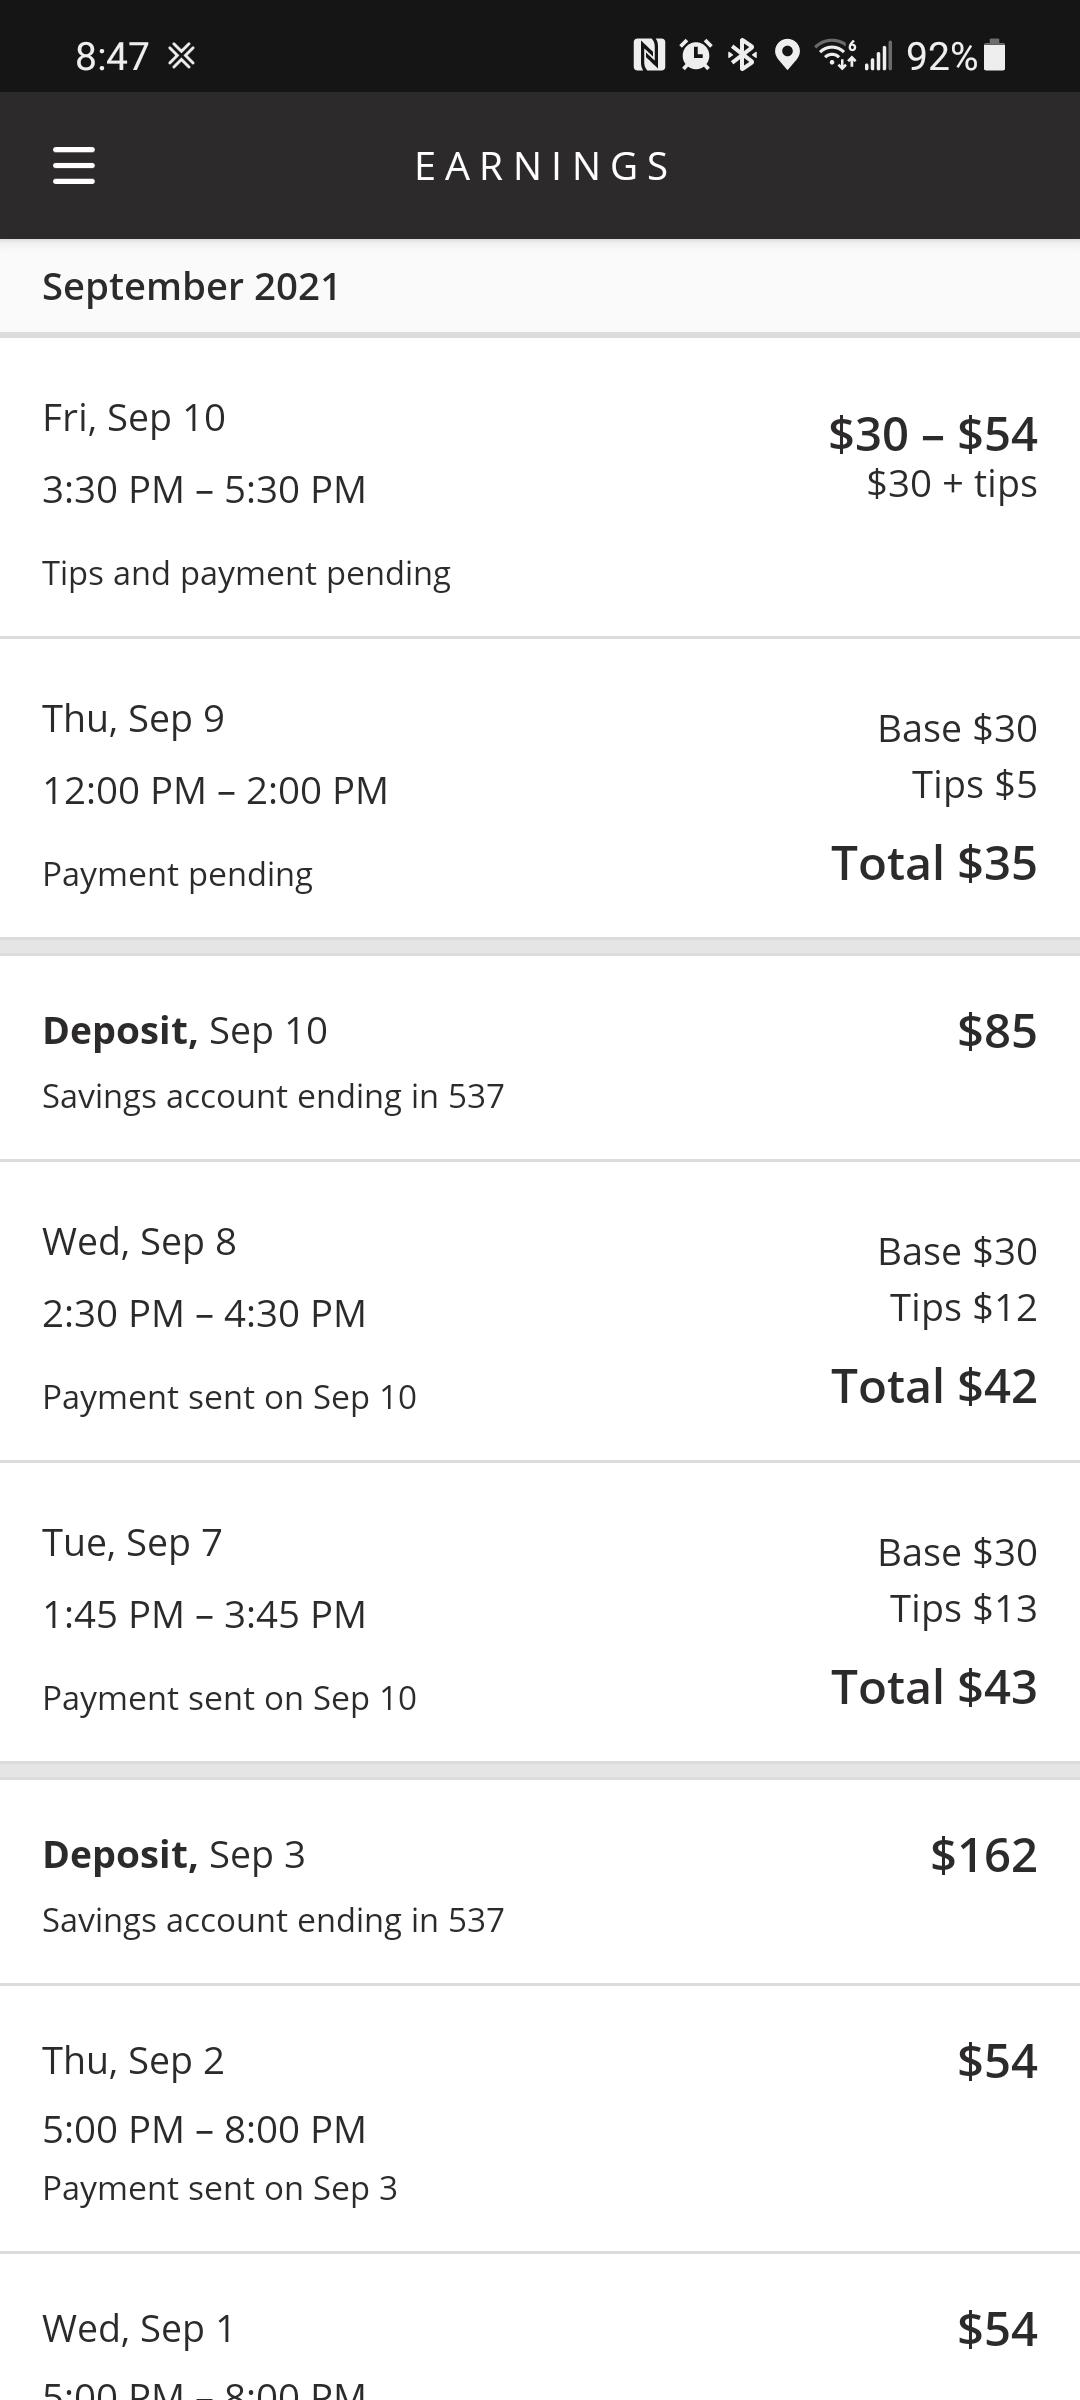View the Sep 10 deposit of $85
The width and height of the screenshot is (1080, 2400).
click(540, 1060)
